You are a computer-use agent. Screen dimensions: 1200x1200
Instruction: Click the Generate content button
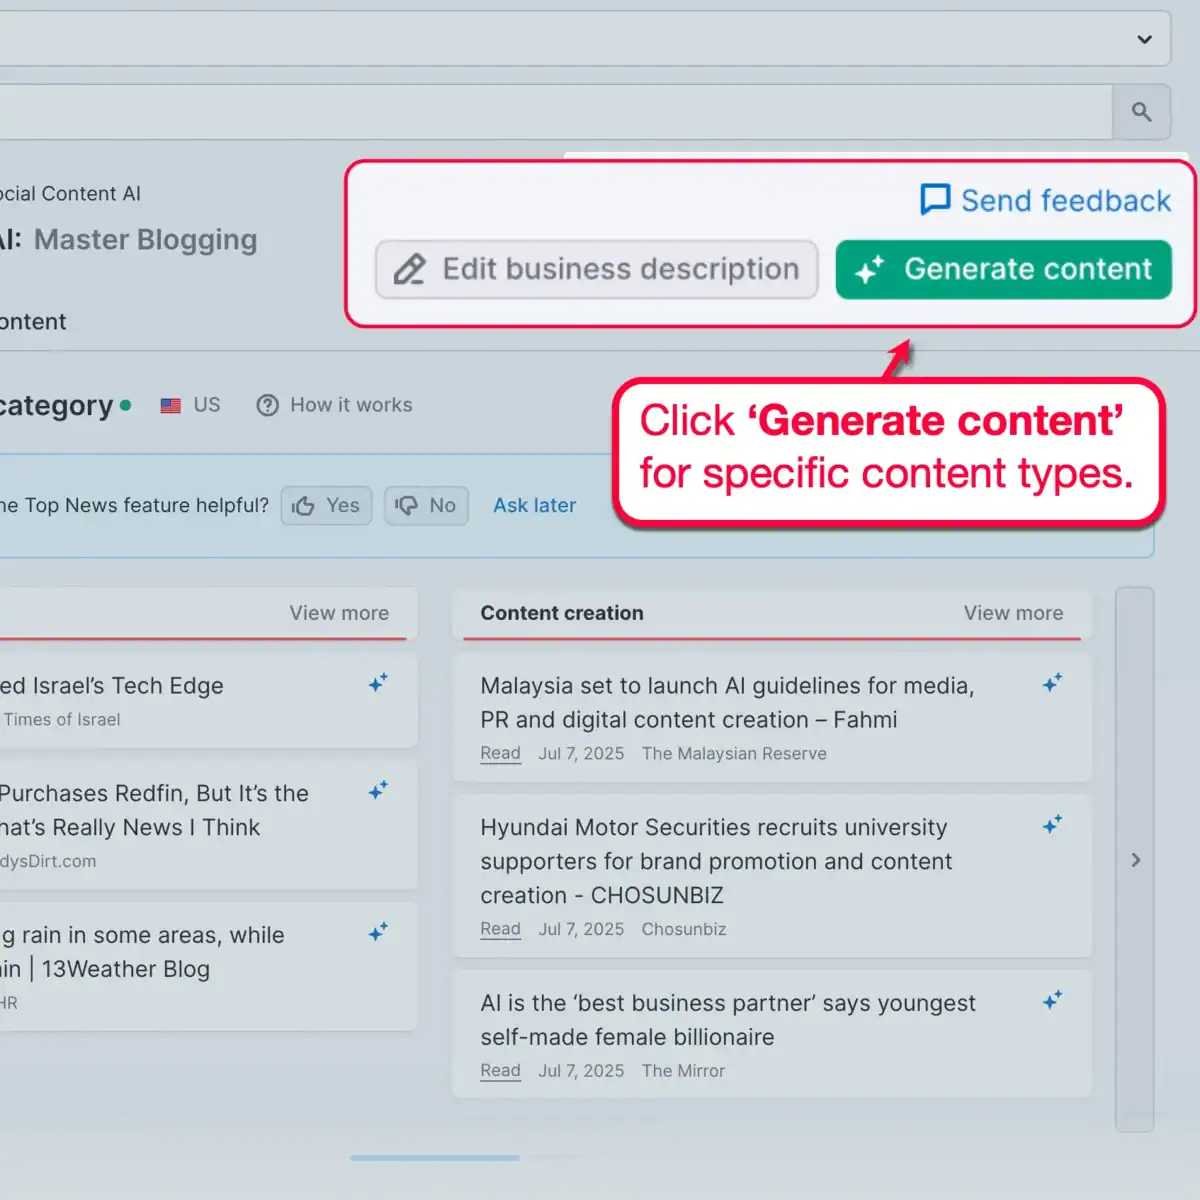click(1003, 269)
